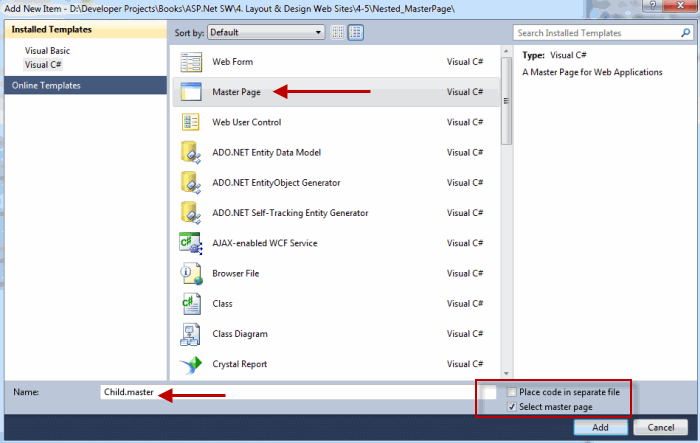Switch to small icons view
The image size is (700, 443).
click(338, 32)
